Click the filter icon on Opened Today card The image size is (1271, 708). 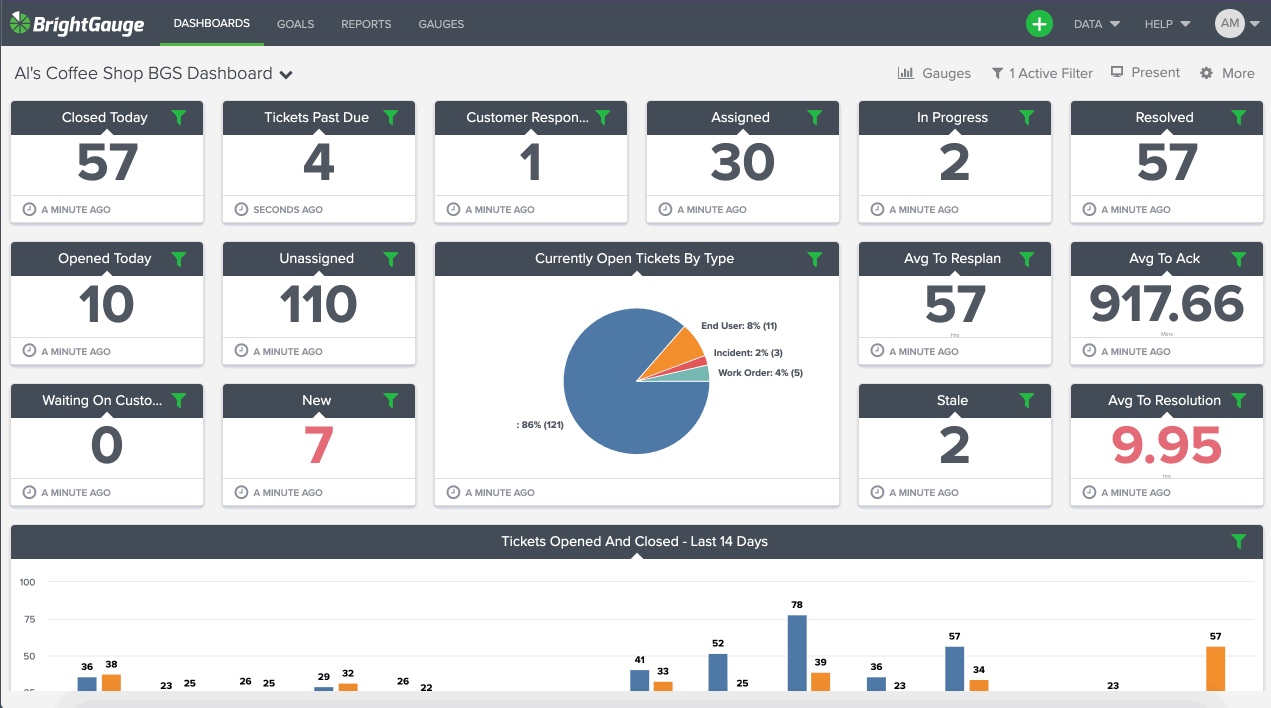coord(179,259)
